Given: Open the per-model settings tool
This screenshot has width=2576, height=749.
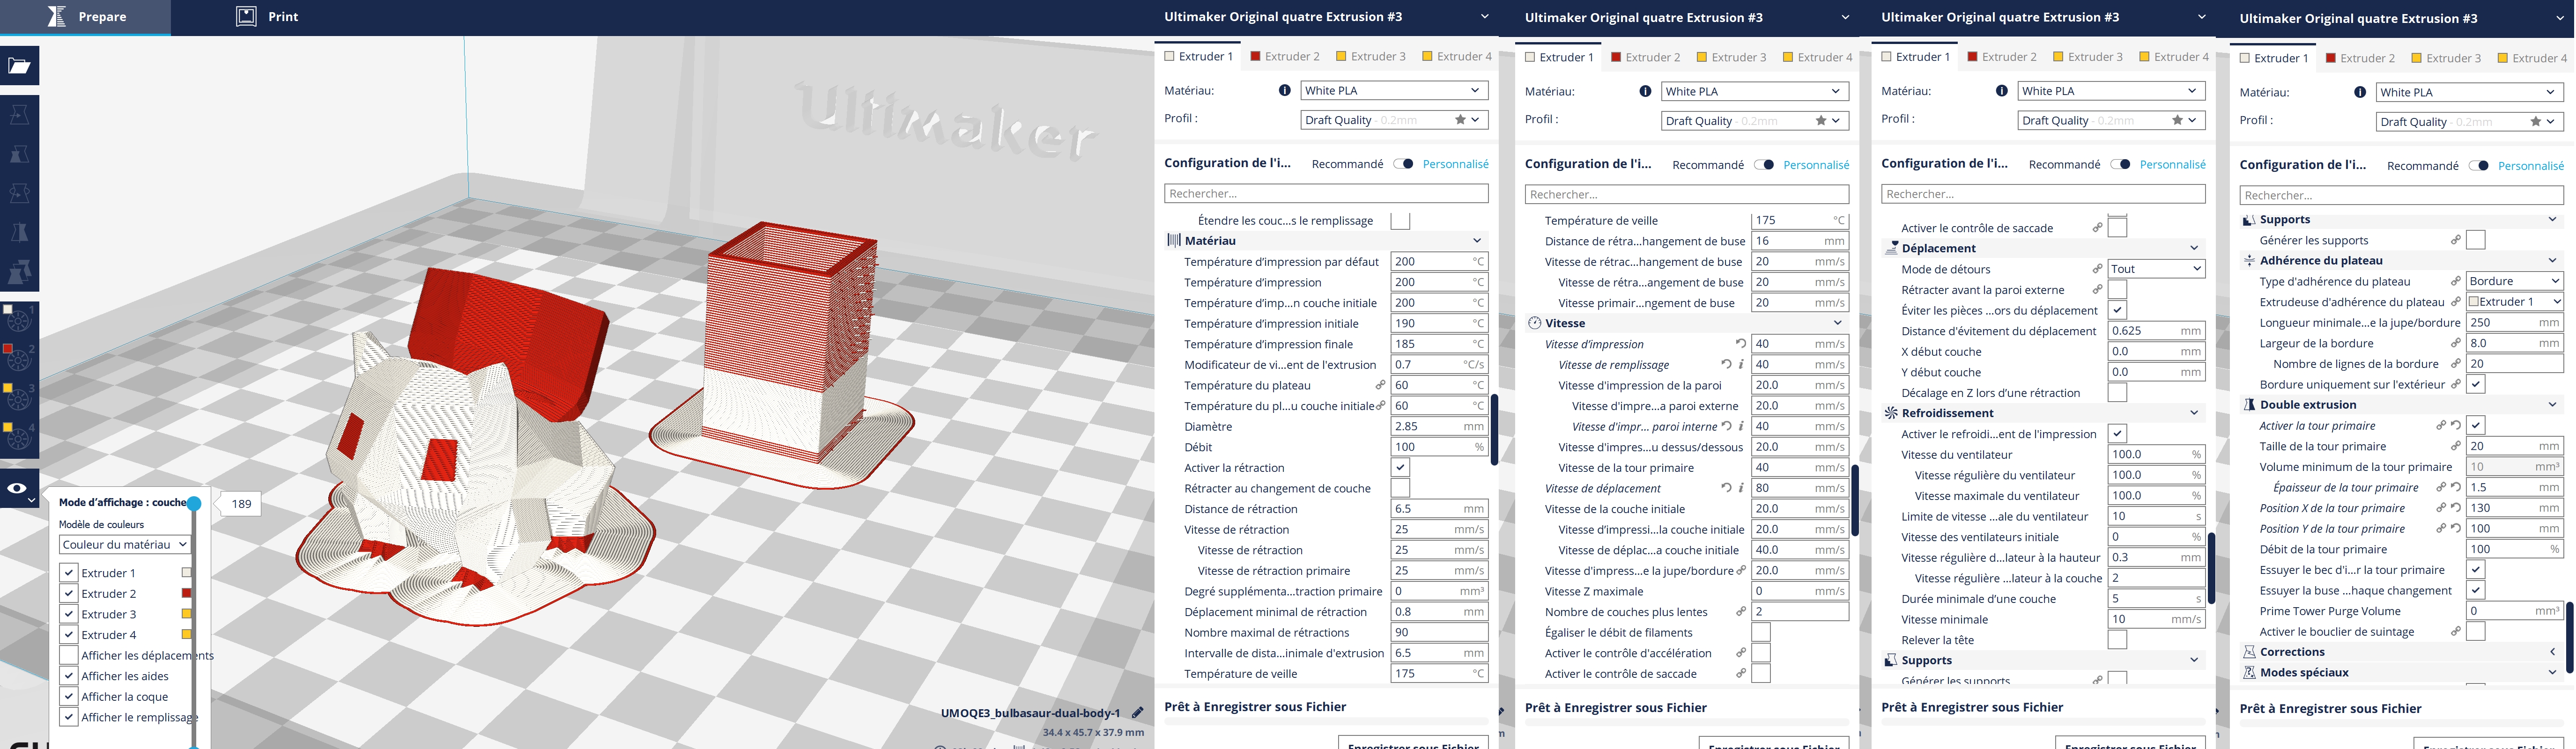Looking at the screenshot, I should point(19,271).
